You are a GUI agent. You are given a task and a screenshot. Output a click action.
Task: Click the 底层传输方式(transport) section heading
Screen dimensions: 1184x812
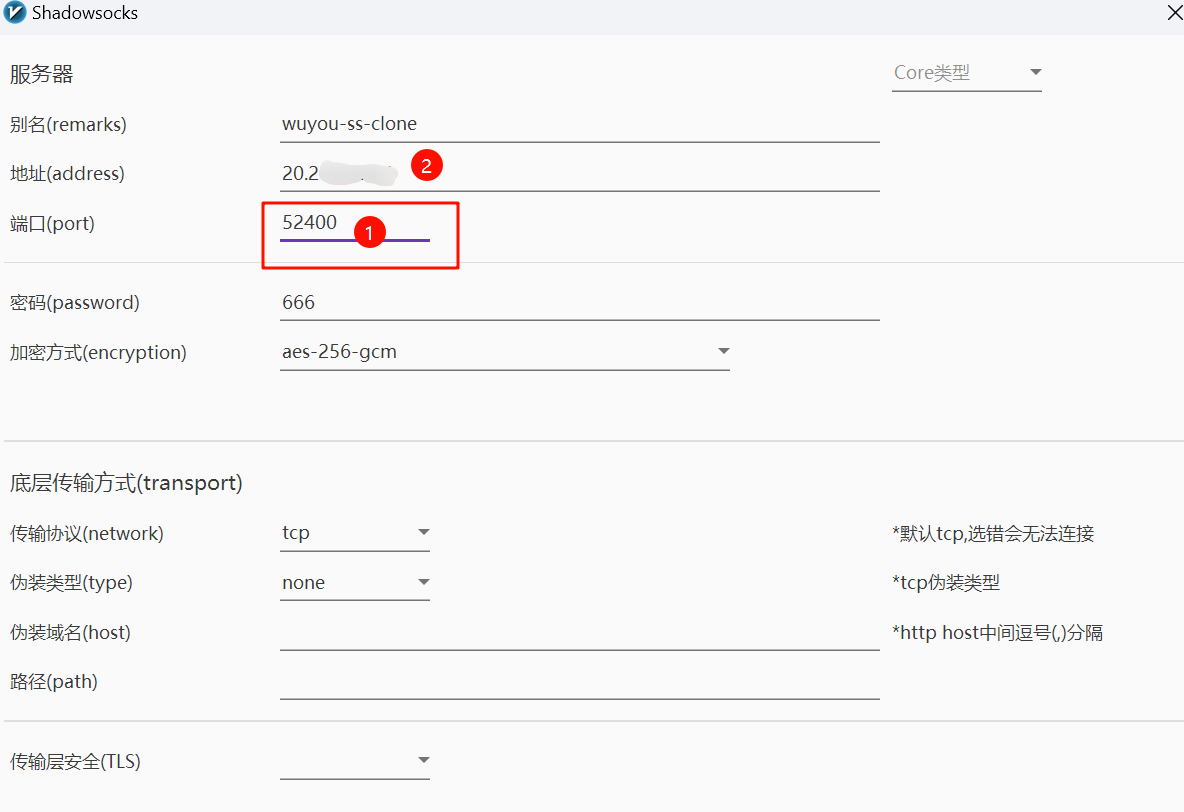click(x=126, y=484)
